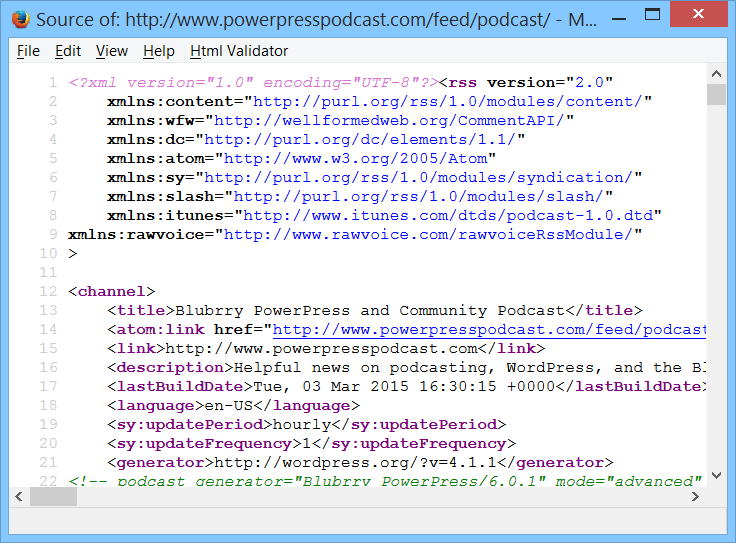Click the channel opening tag
736x543 pixels.
tap(111, 291)
